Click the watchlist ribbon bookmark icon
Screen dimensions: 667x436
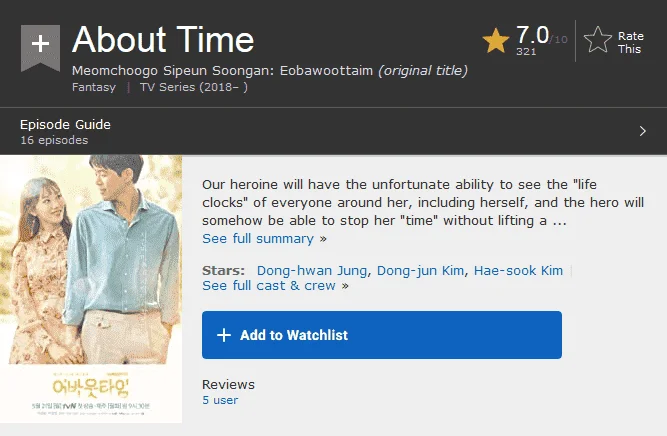click(x=40, y=48)
